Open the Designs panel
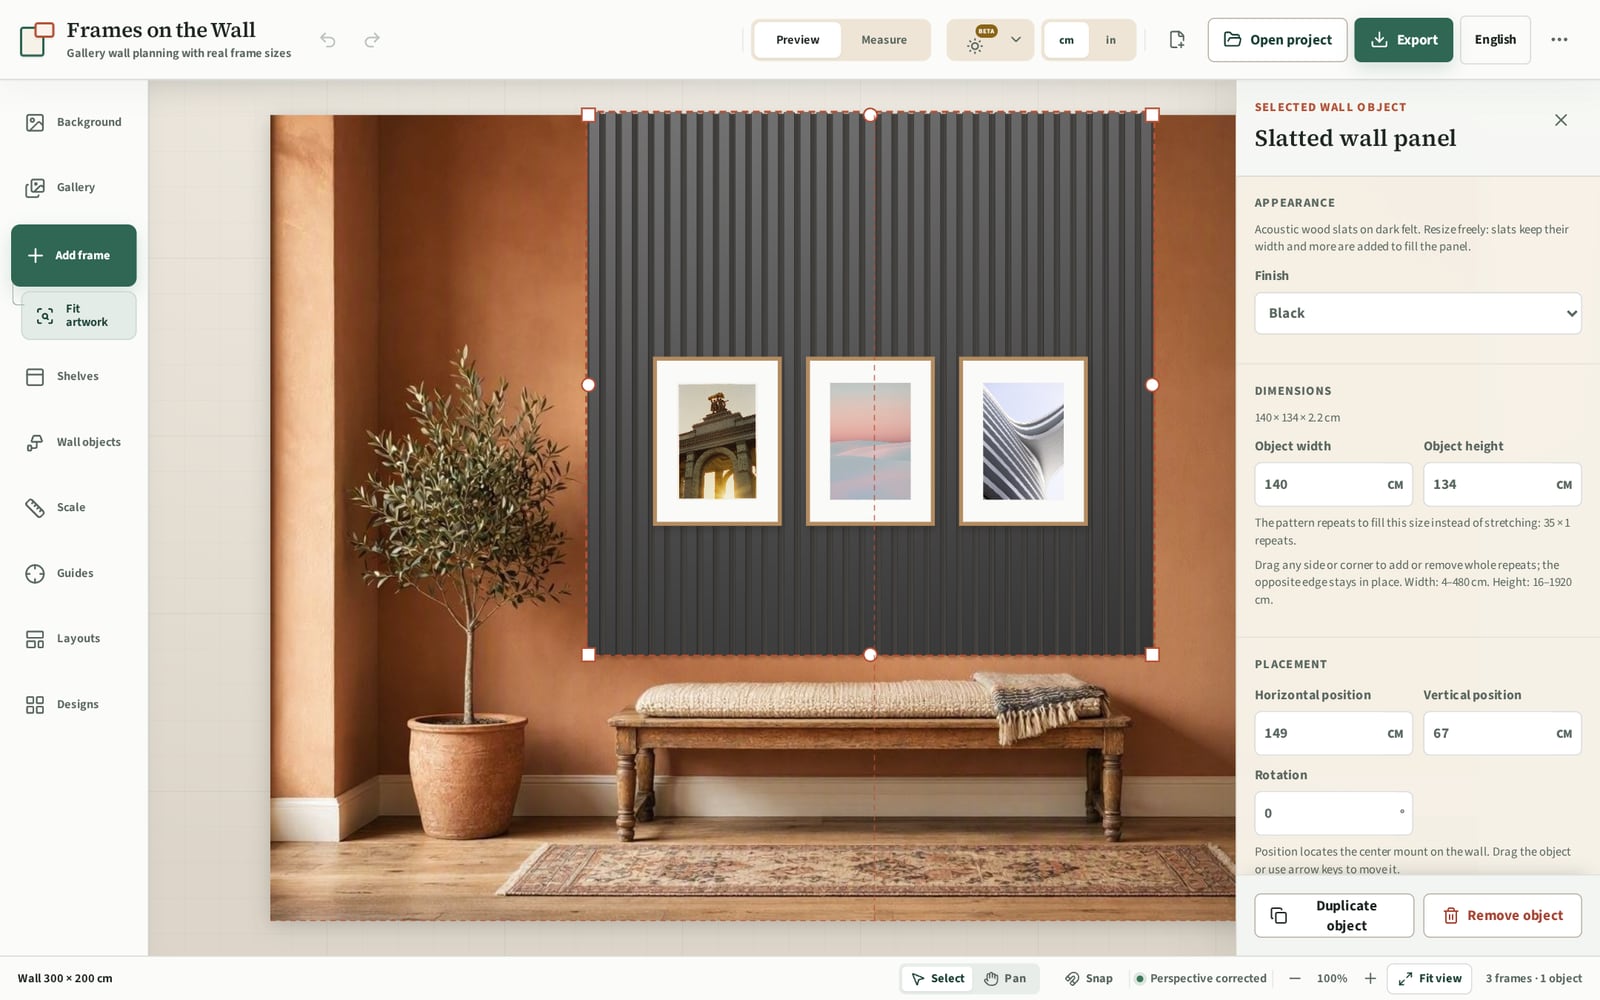 (74, 705)
